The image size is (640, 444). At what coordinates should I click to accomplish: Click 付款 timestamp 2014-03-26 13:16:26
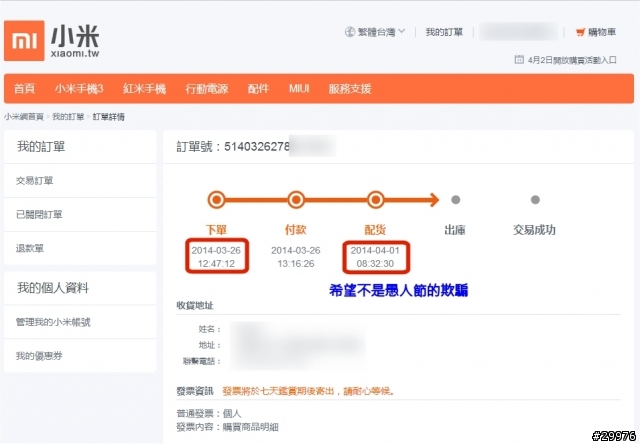296,257
